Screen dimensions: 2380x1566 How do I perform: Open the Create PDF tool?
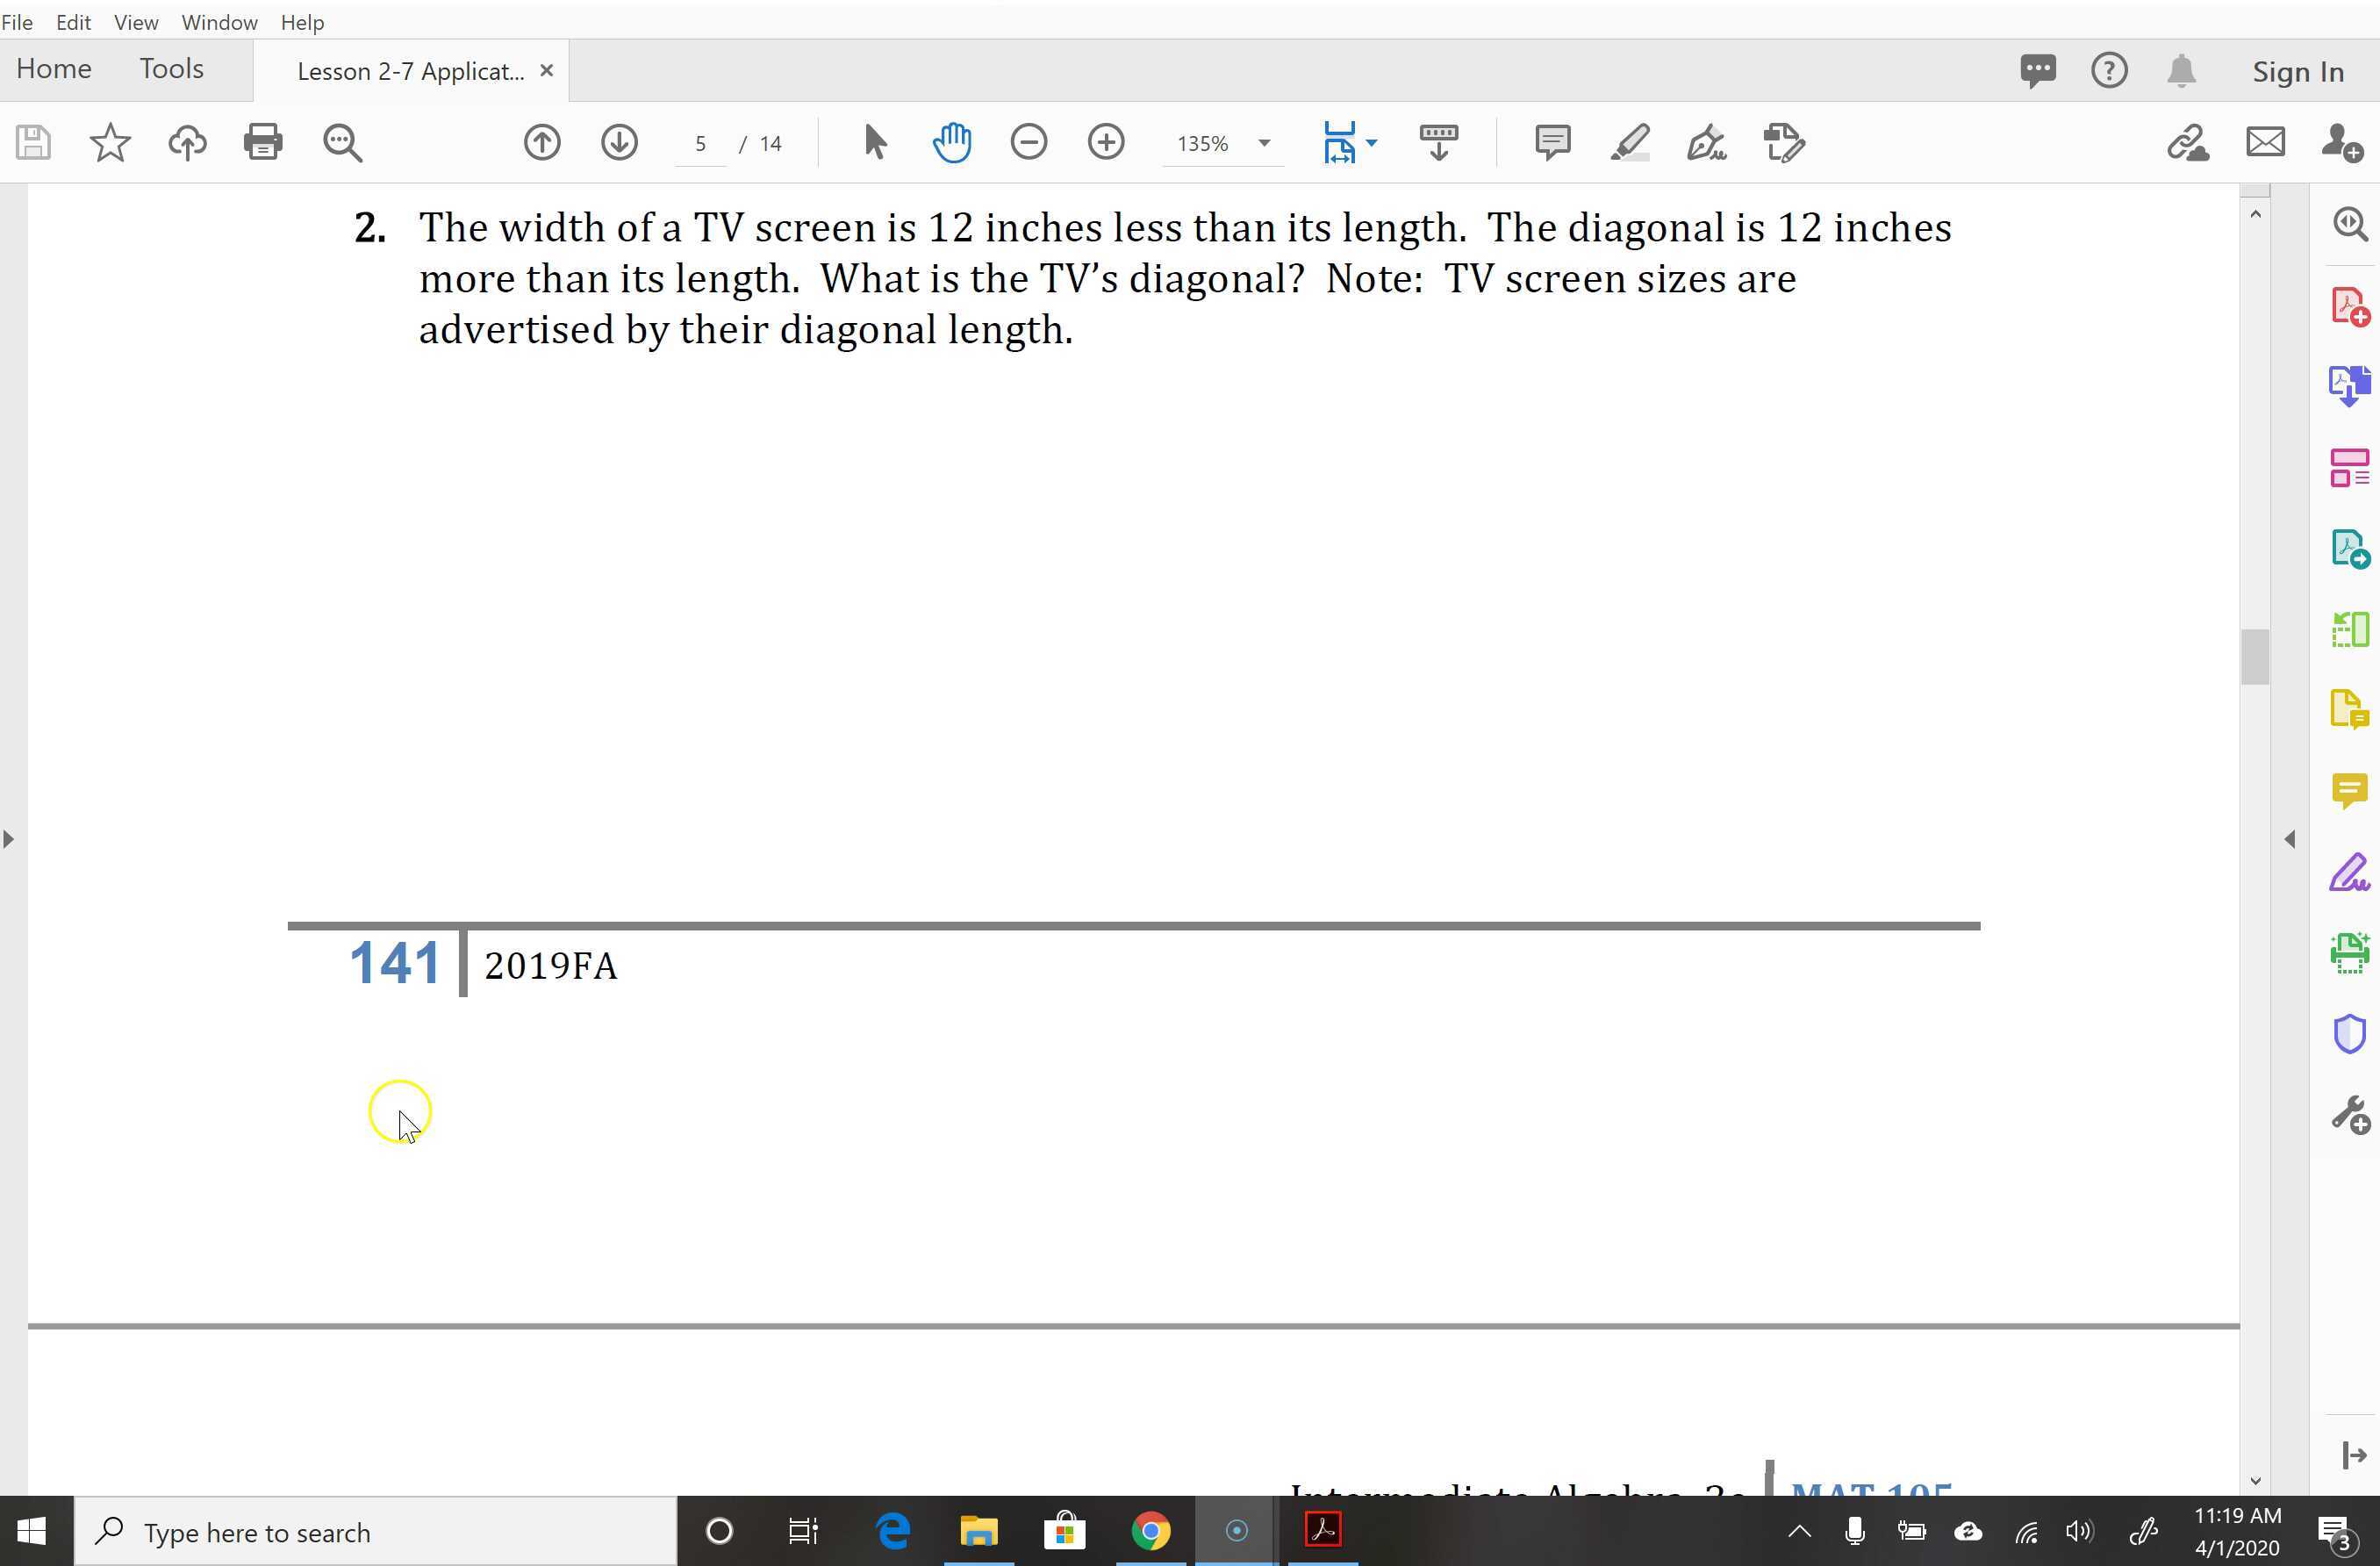pyautogui.click(x=2350, y=306)
